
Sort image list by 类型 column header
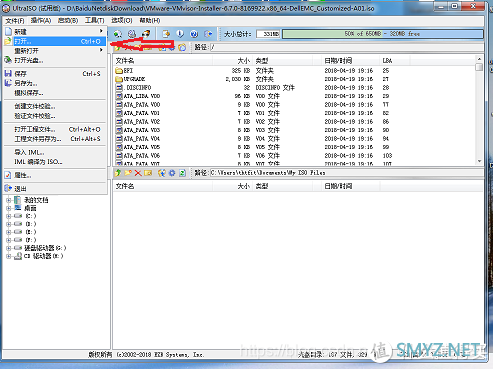(x=283, y=61)
